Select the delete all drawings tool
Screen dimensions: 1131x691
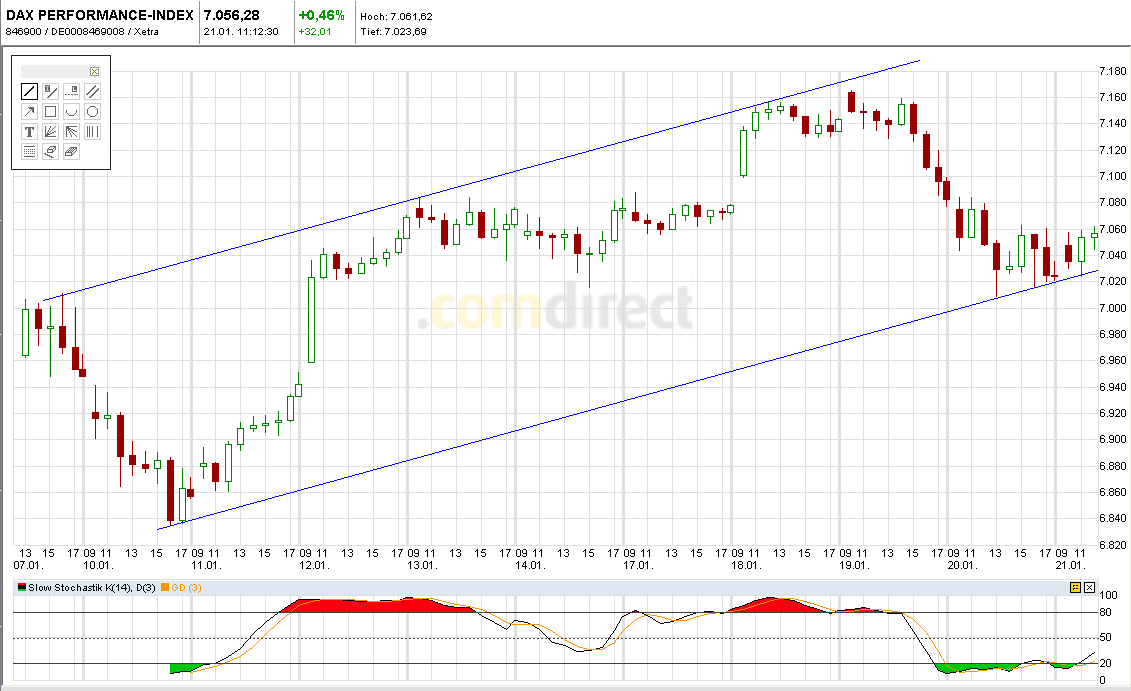tap(70, 151)
